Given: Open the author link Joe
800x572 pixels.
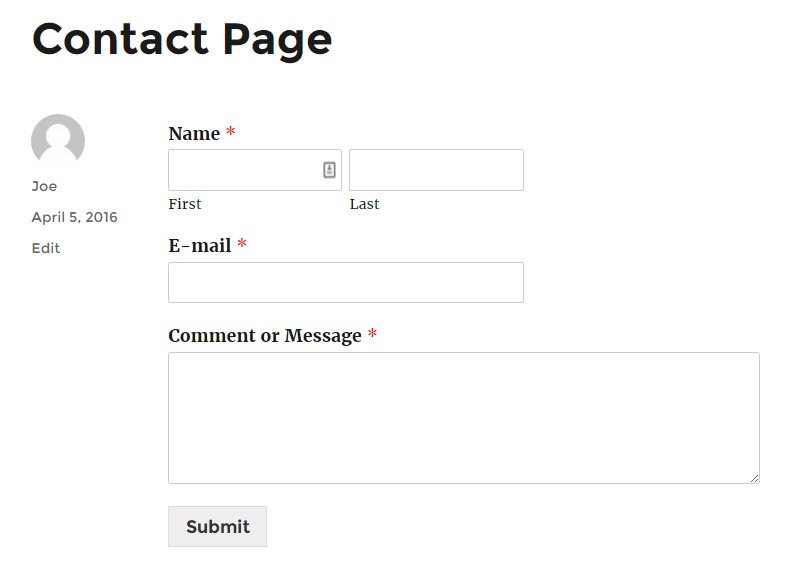Looking at the screenshot, I should click(x=44, y=186).
